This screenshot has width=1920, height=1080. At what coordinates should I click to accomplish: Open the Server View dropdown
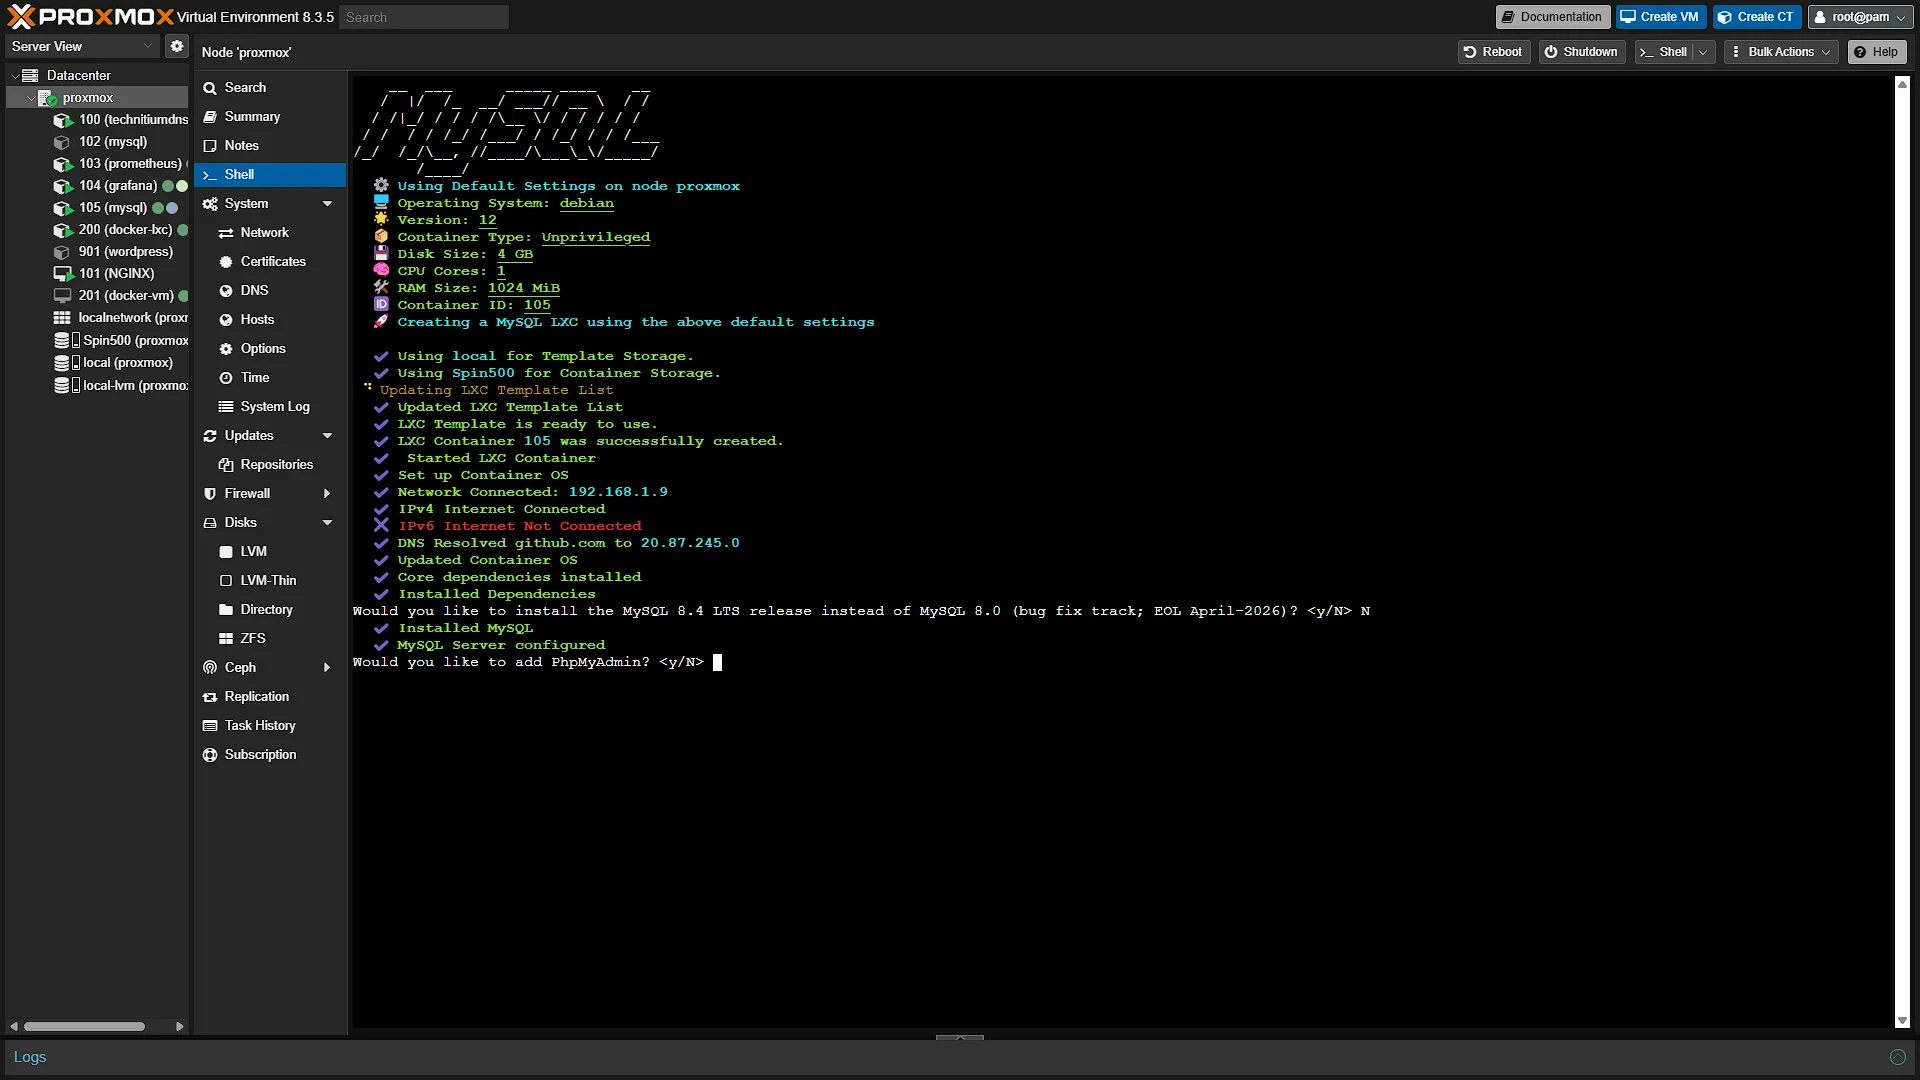click(x=82, y=46)
